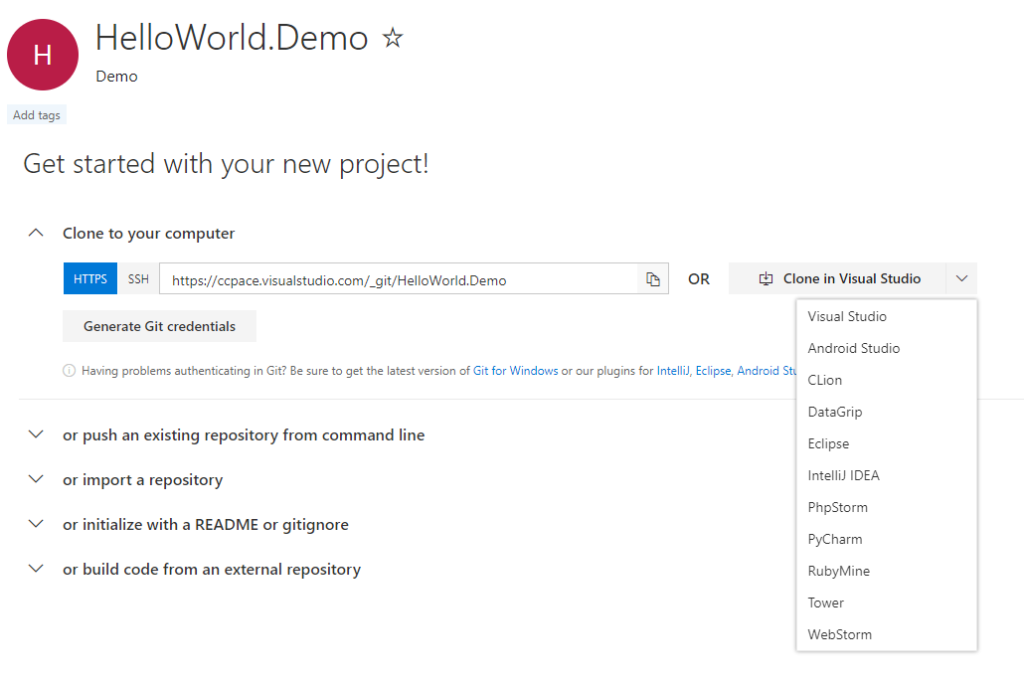Click the HelloWorld.Demo project avatar

42,54
